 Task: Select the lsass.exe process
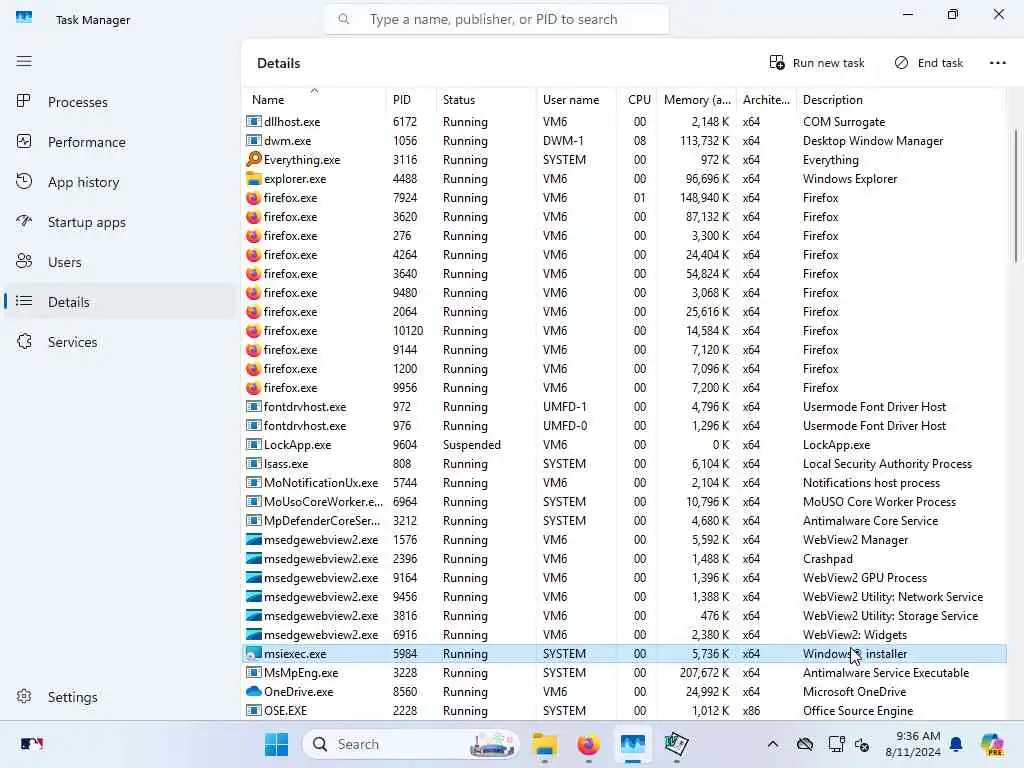point(625,464)
